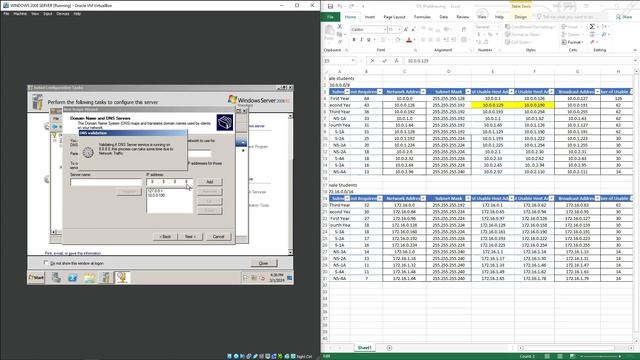Adjust the Excel zoom slider
Image resolution: width=640 pixels, height=360 pixels.
(x=600, y=356)
